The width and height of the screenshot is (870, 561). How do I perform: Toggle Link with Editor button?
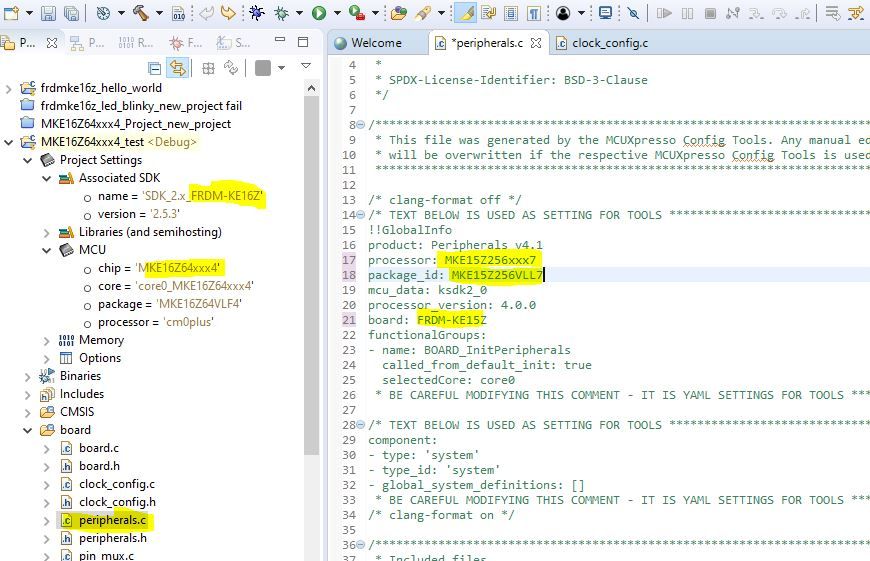(178, 68)
